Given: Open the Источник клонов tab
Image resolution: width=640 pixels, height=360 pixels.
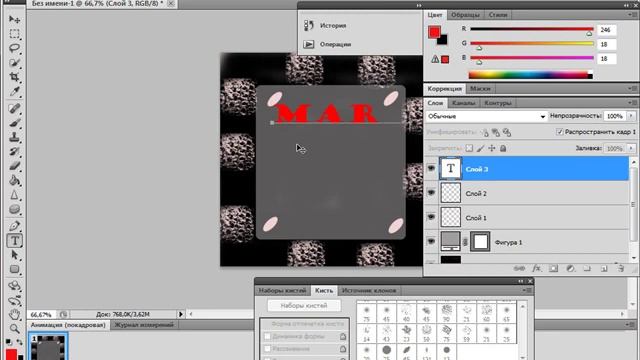Looking at the screenshot, I should [x=369, y=290].
